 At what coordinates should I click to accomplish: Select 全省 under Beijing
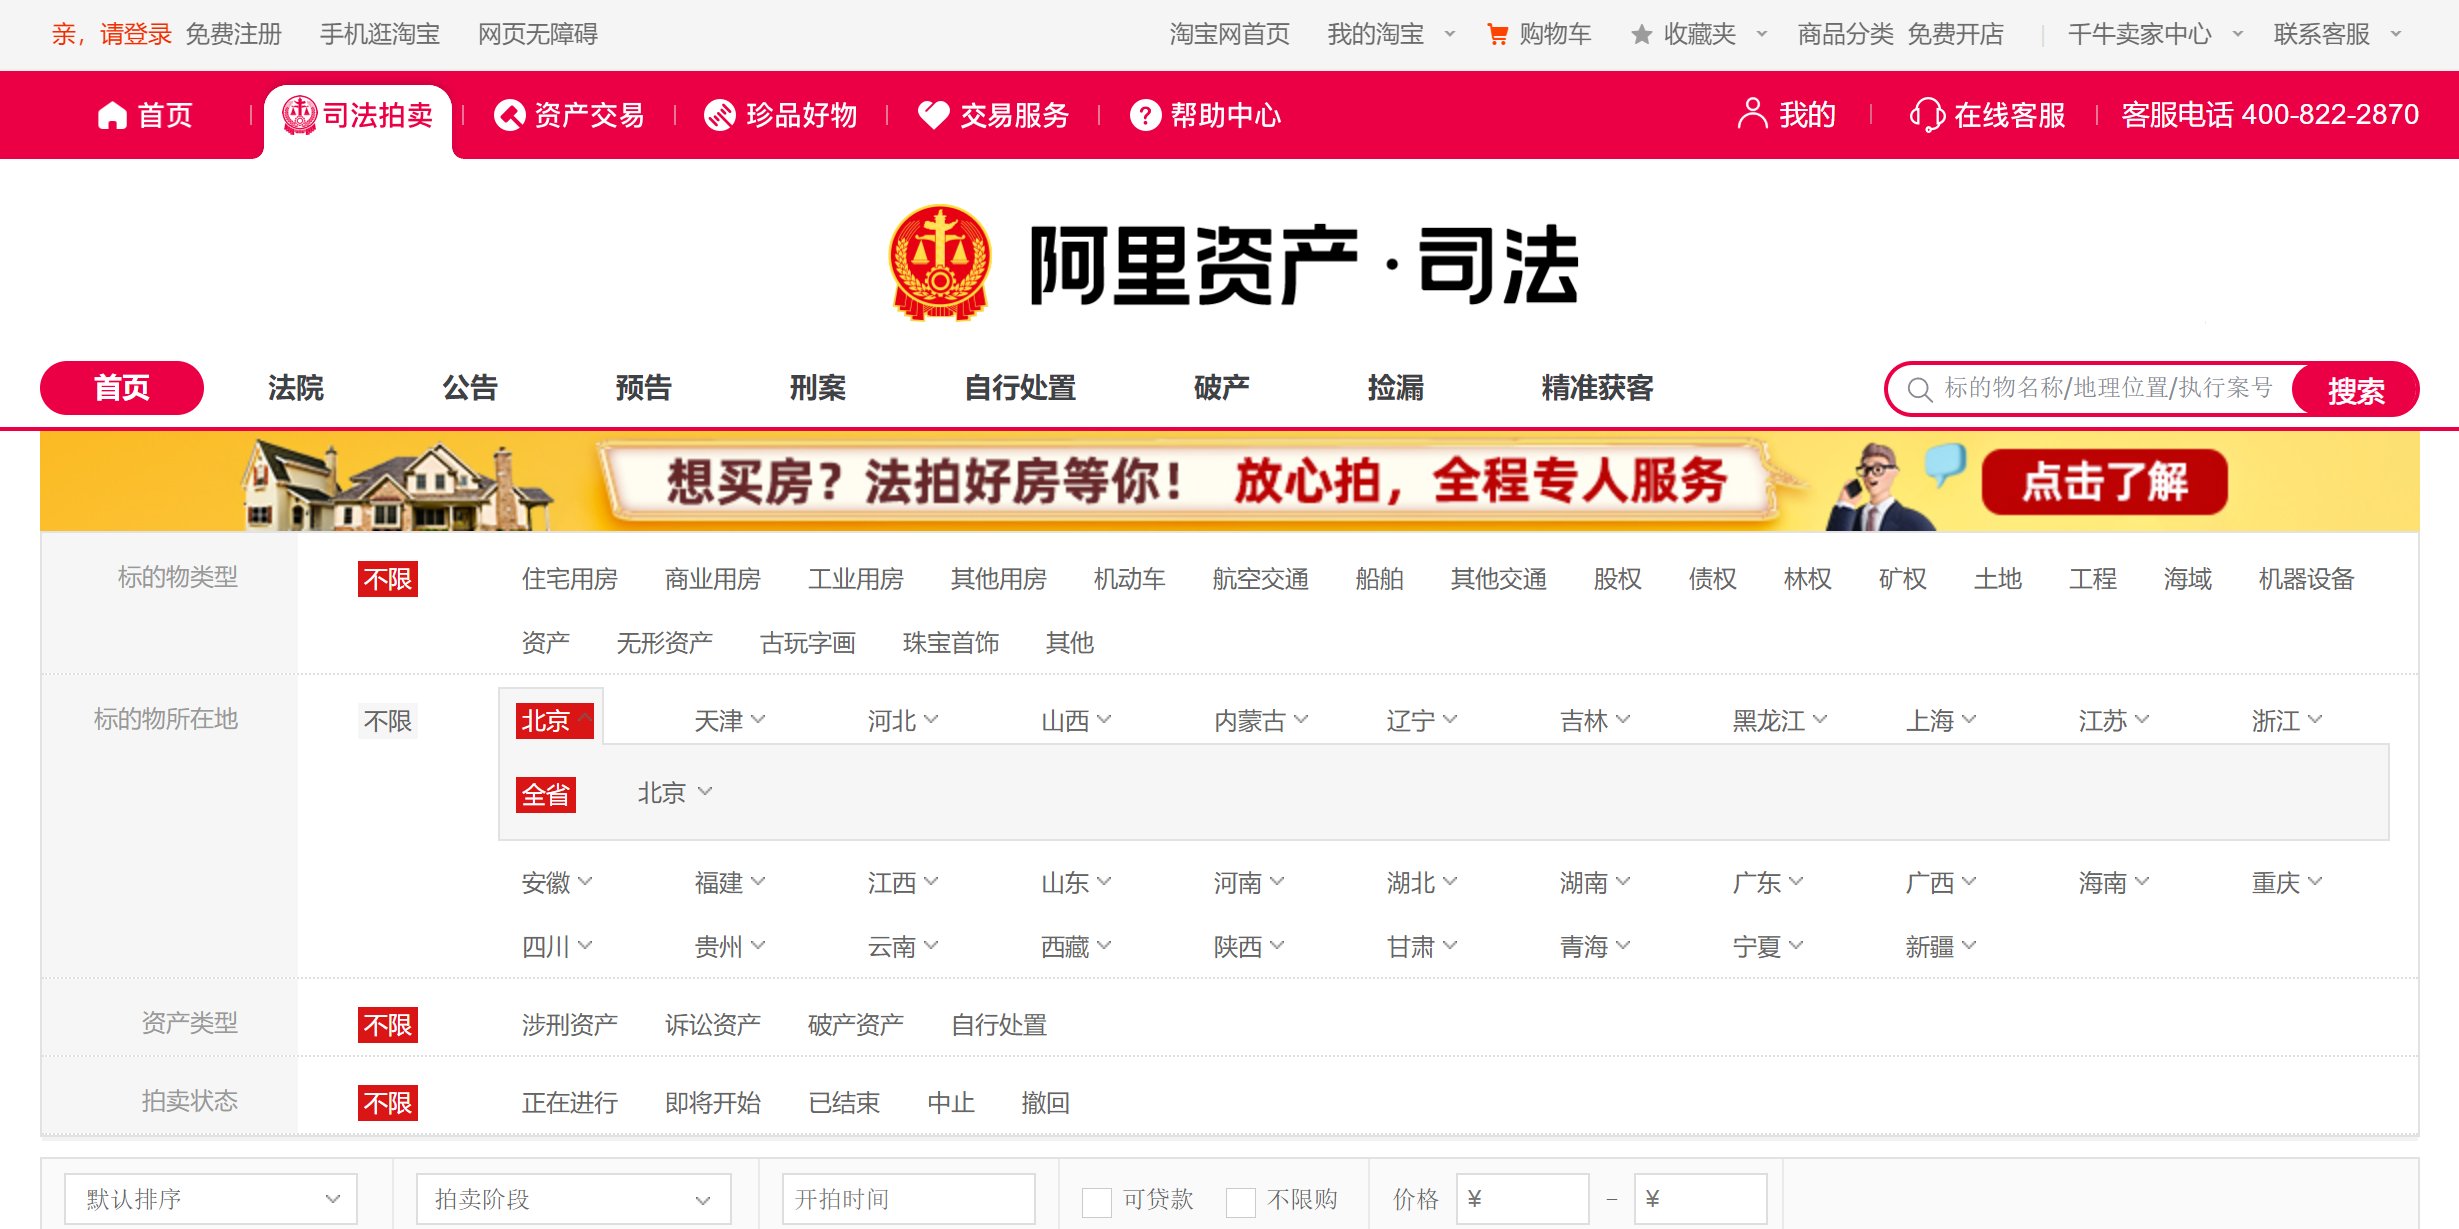tap(546, 795)
